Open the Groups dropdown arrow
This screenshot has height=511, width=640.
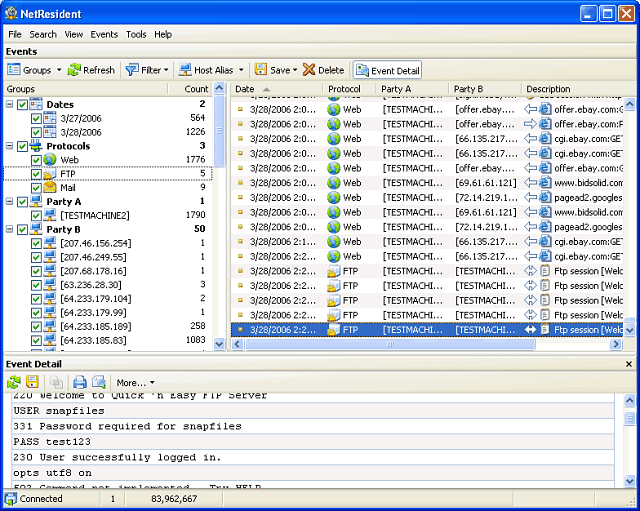coord(59,70)
